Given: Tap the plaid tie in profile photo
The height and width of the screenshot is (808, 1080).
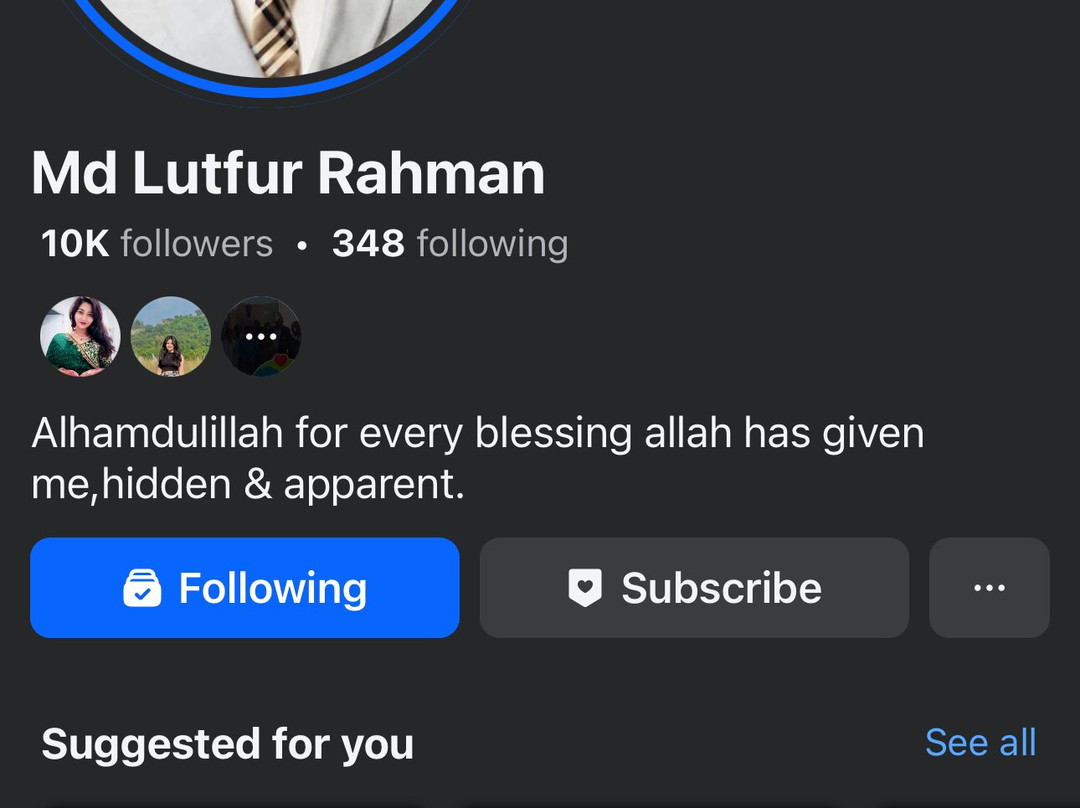Looking at the screenshot, I should (272, 36).
